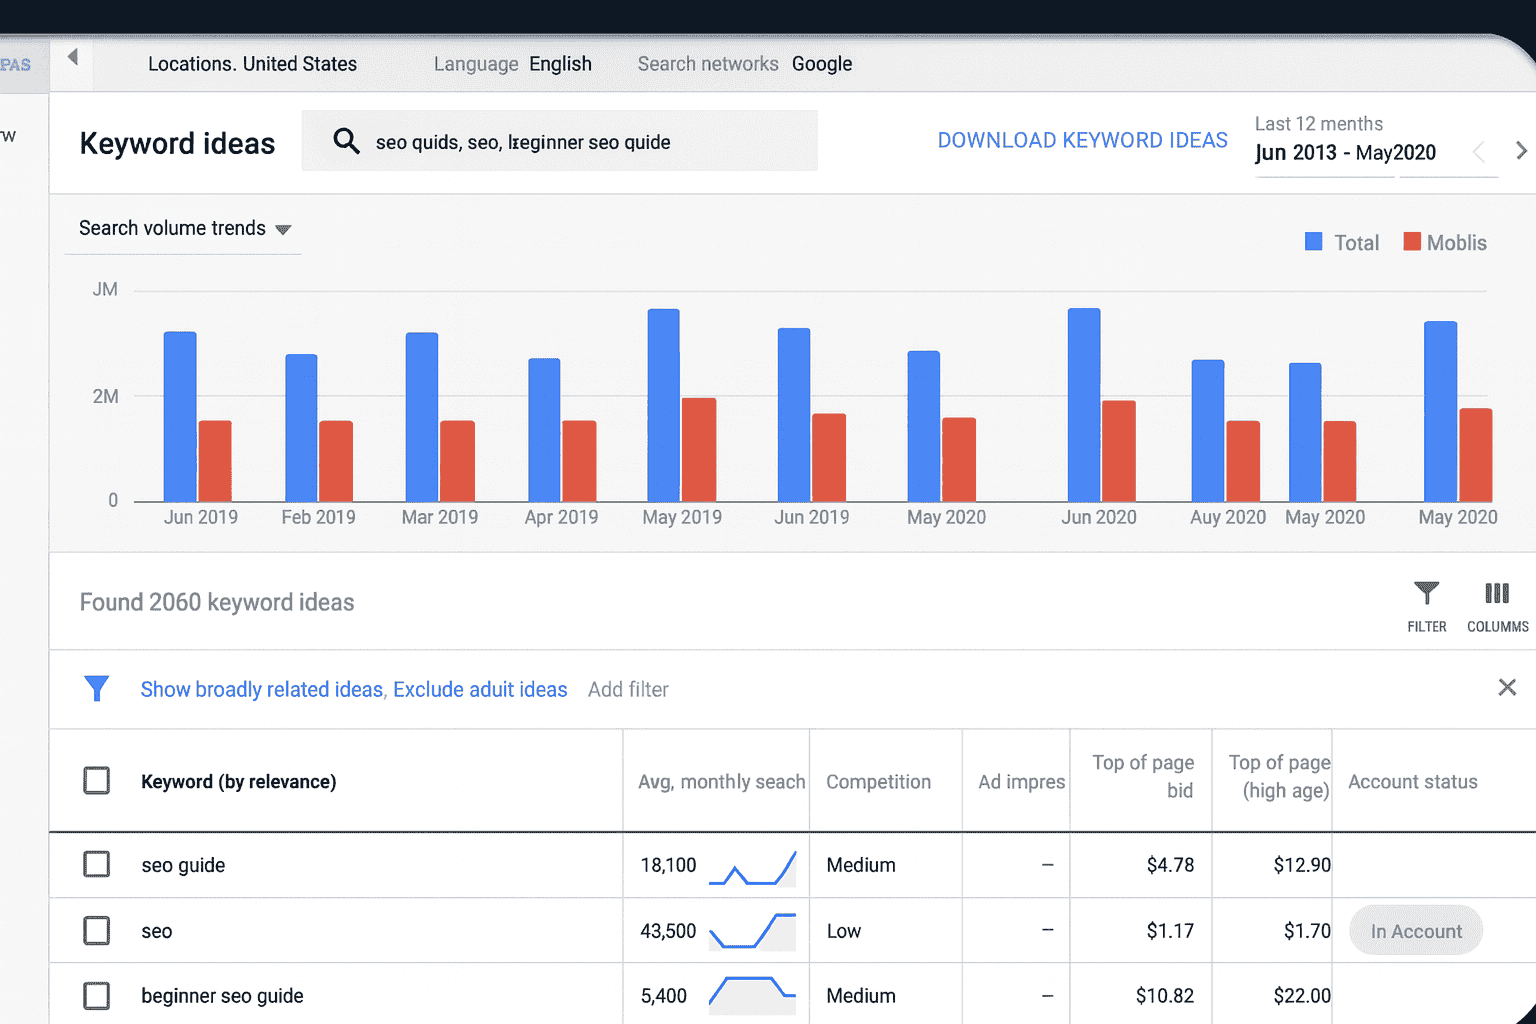Screen dimensions: 1536x1024
Task: Click the In Account button for seo
Action: tap(1415, 930)
